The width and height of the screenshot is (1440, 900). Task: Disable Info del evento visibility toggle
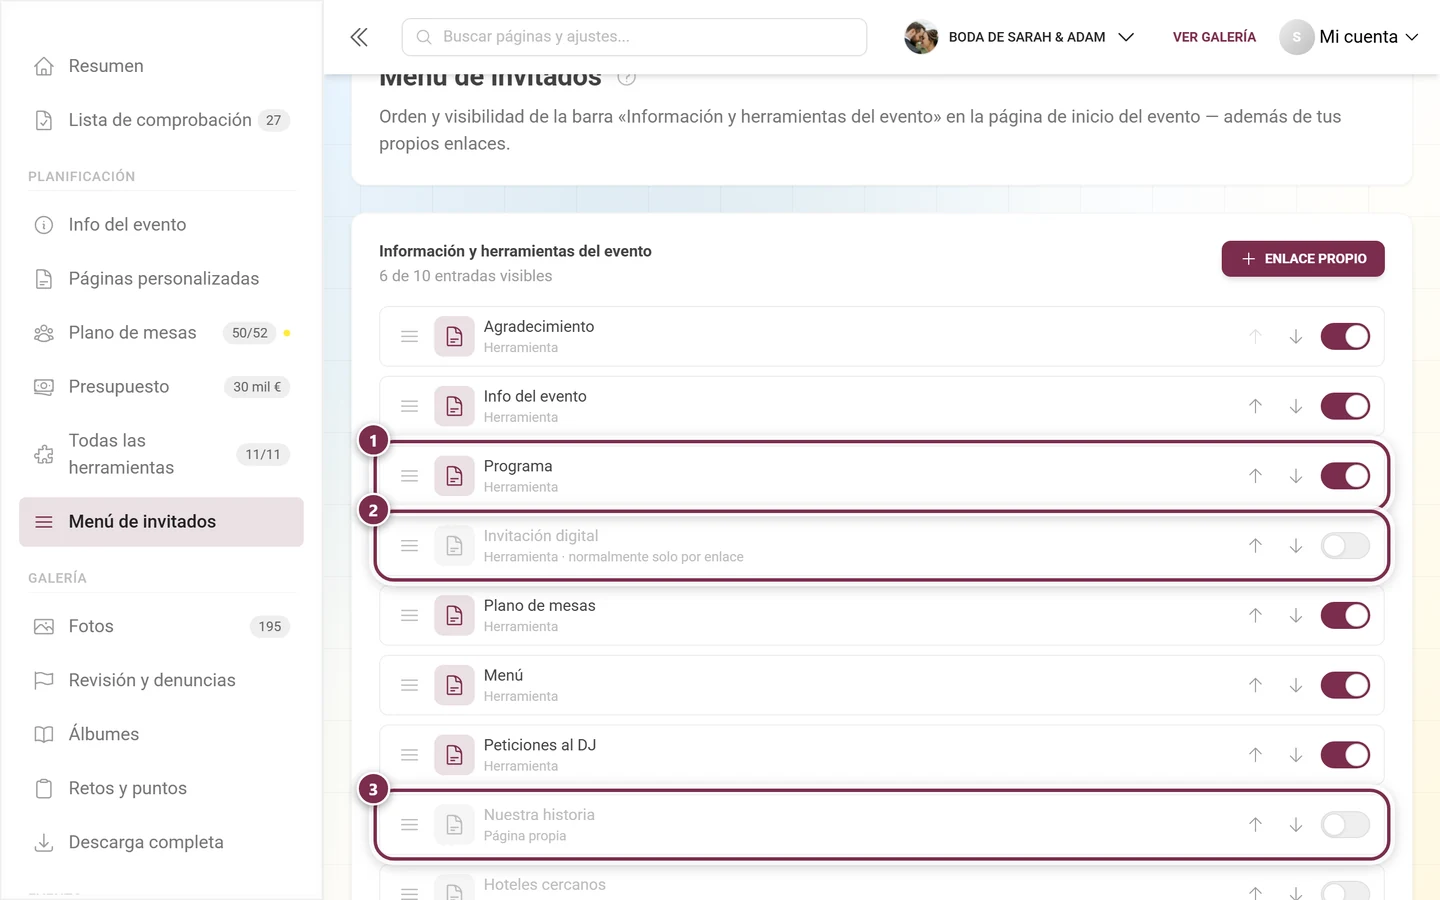point(1345,406)
